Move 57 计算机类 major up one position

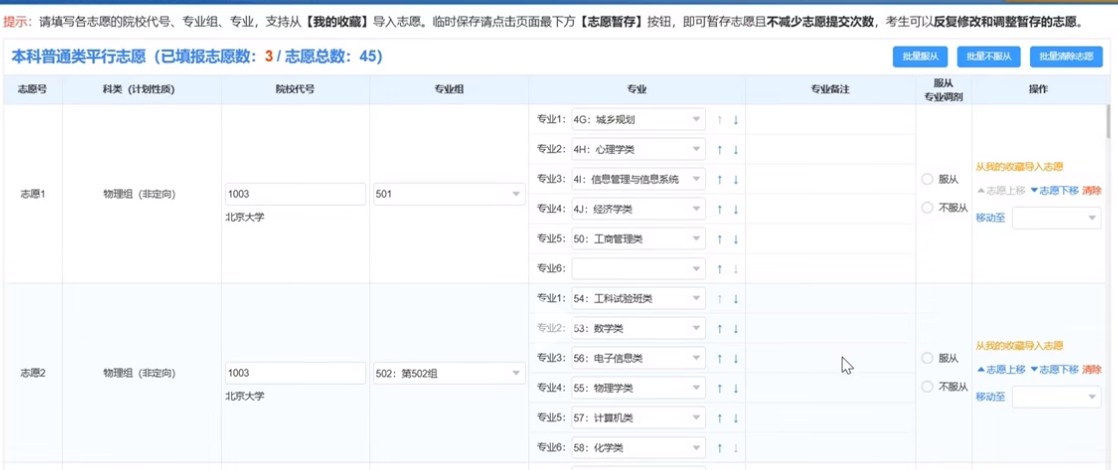click(718, 418)
